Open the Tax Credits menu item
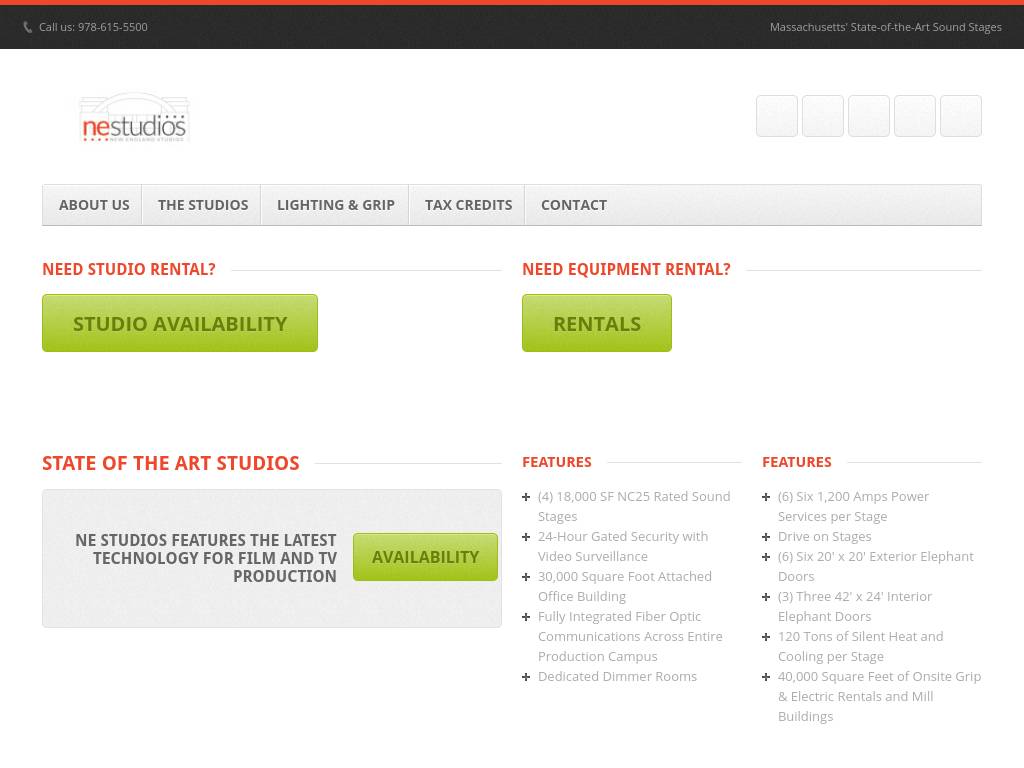This screenshot has width=1024, height=768. point(468,205)
